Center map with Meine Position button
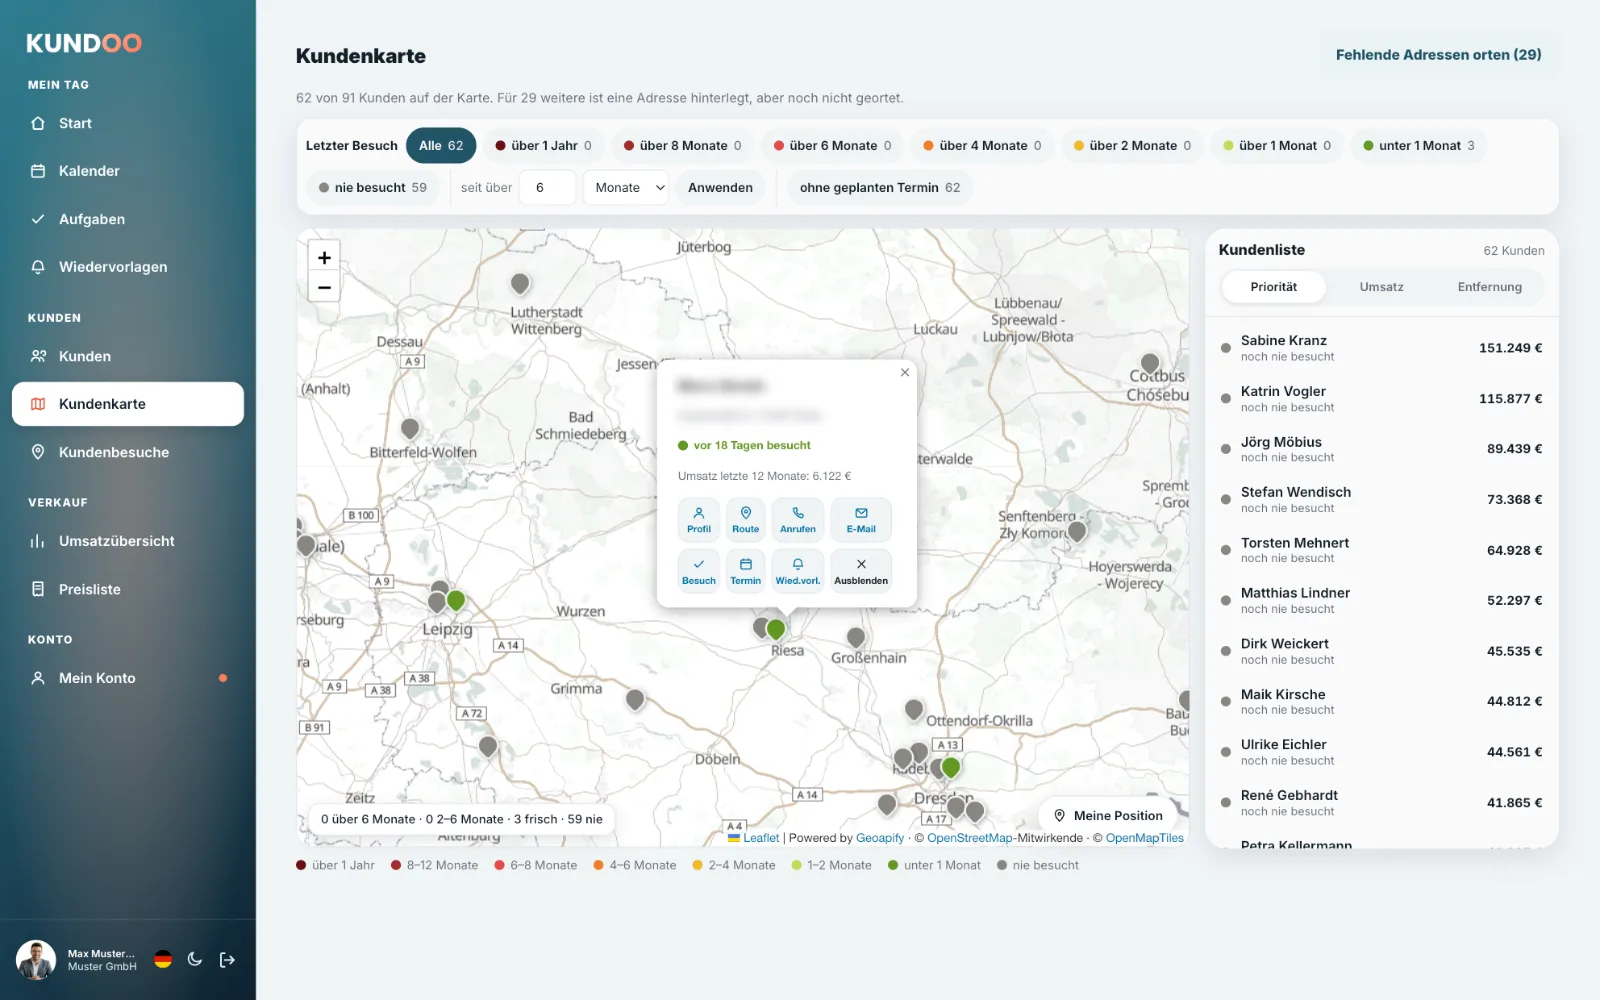This screenshot has height=1000, width=1600. [1108, 816]
